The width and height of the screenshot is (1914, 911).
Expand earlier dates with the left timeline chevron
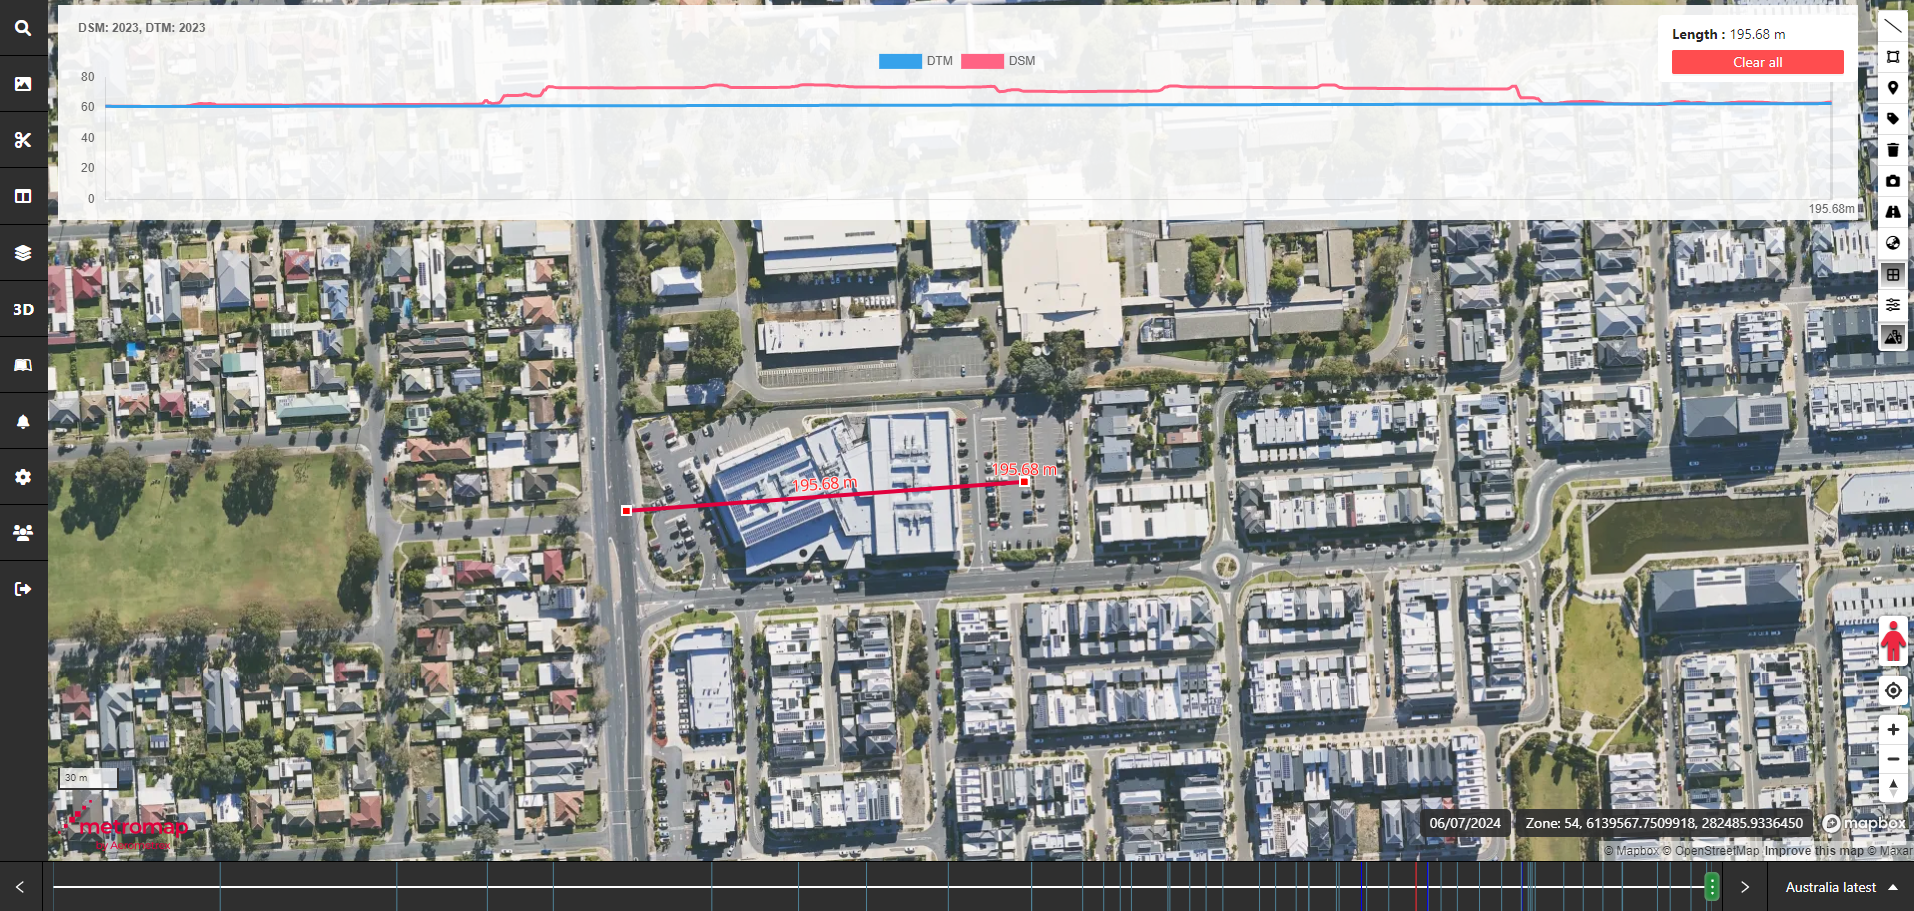click(x=20, y=886)
